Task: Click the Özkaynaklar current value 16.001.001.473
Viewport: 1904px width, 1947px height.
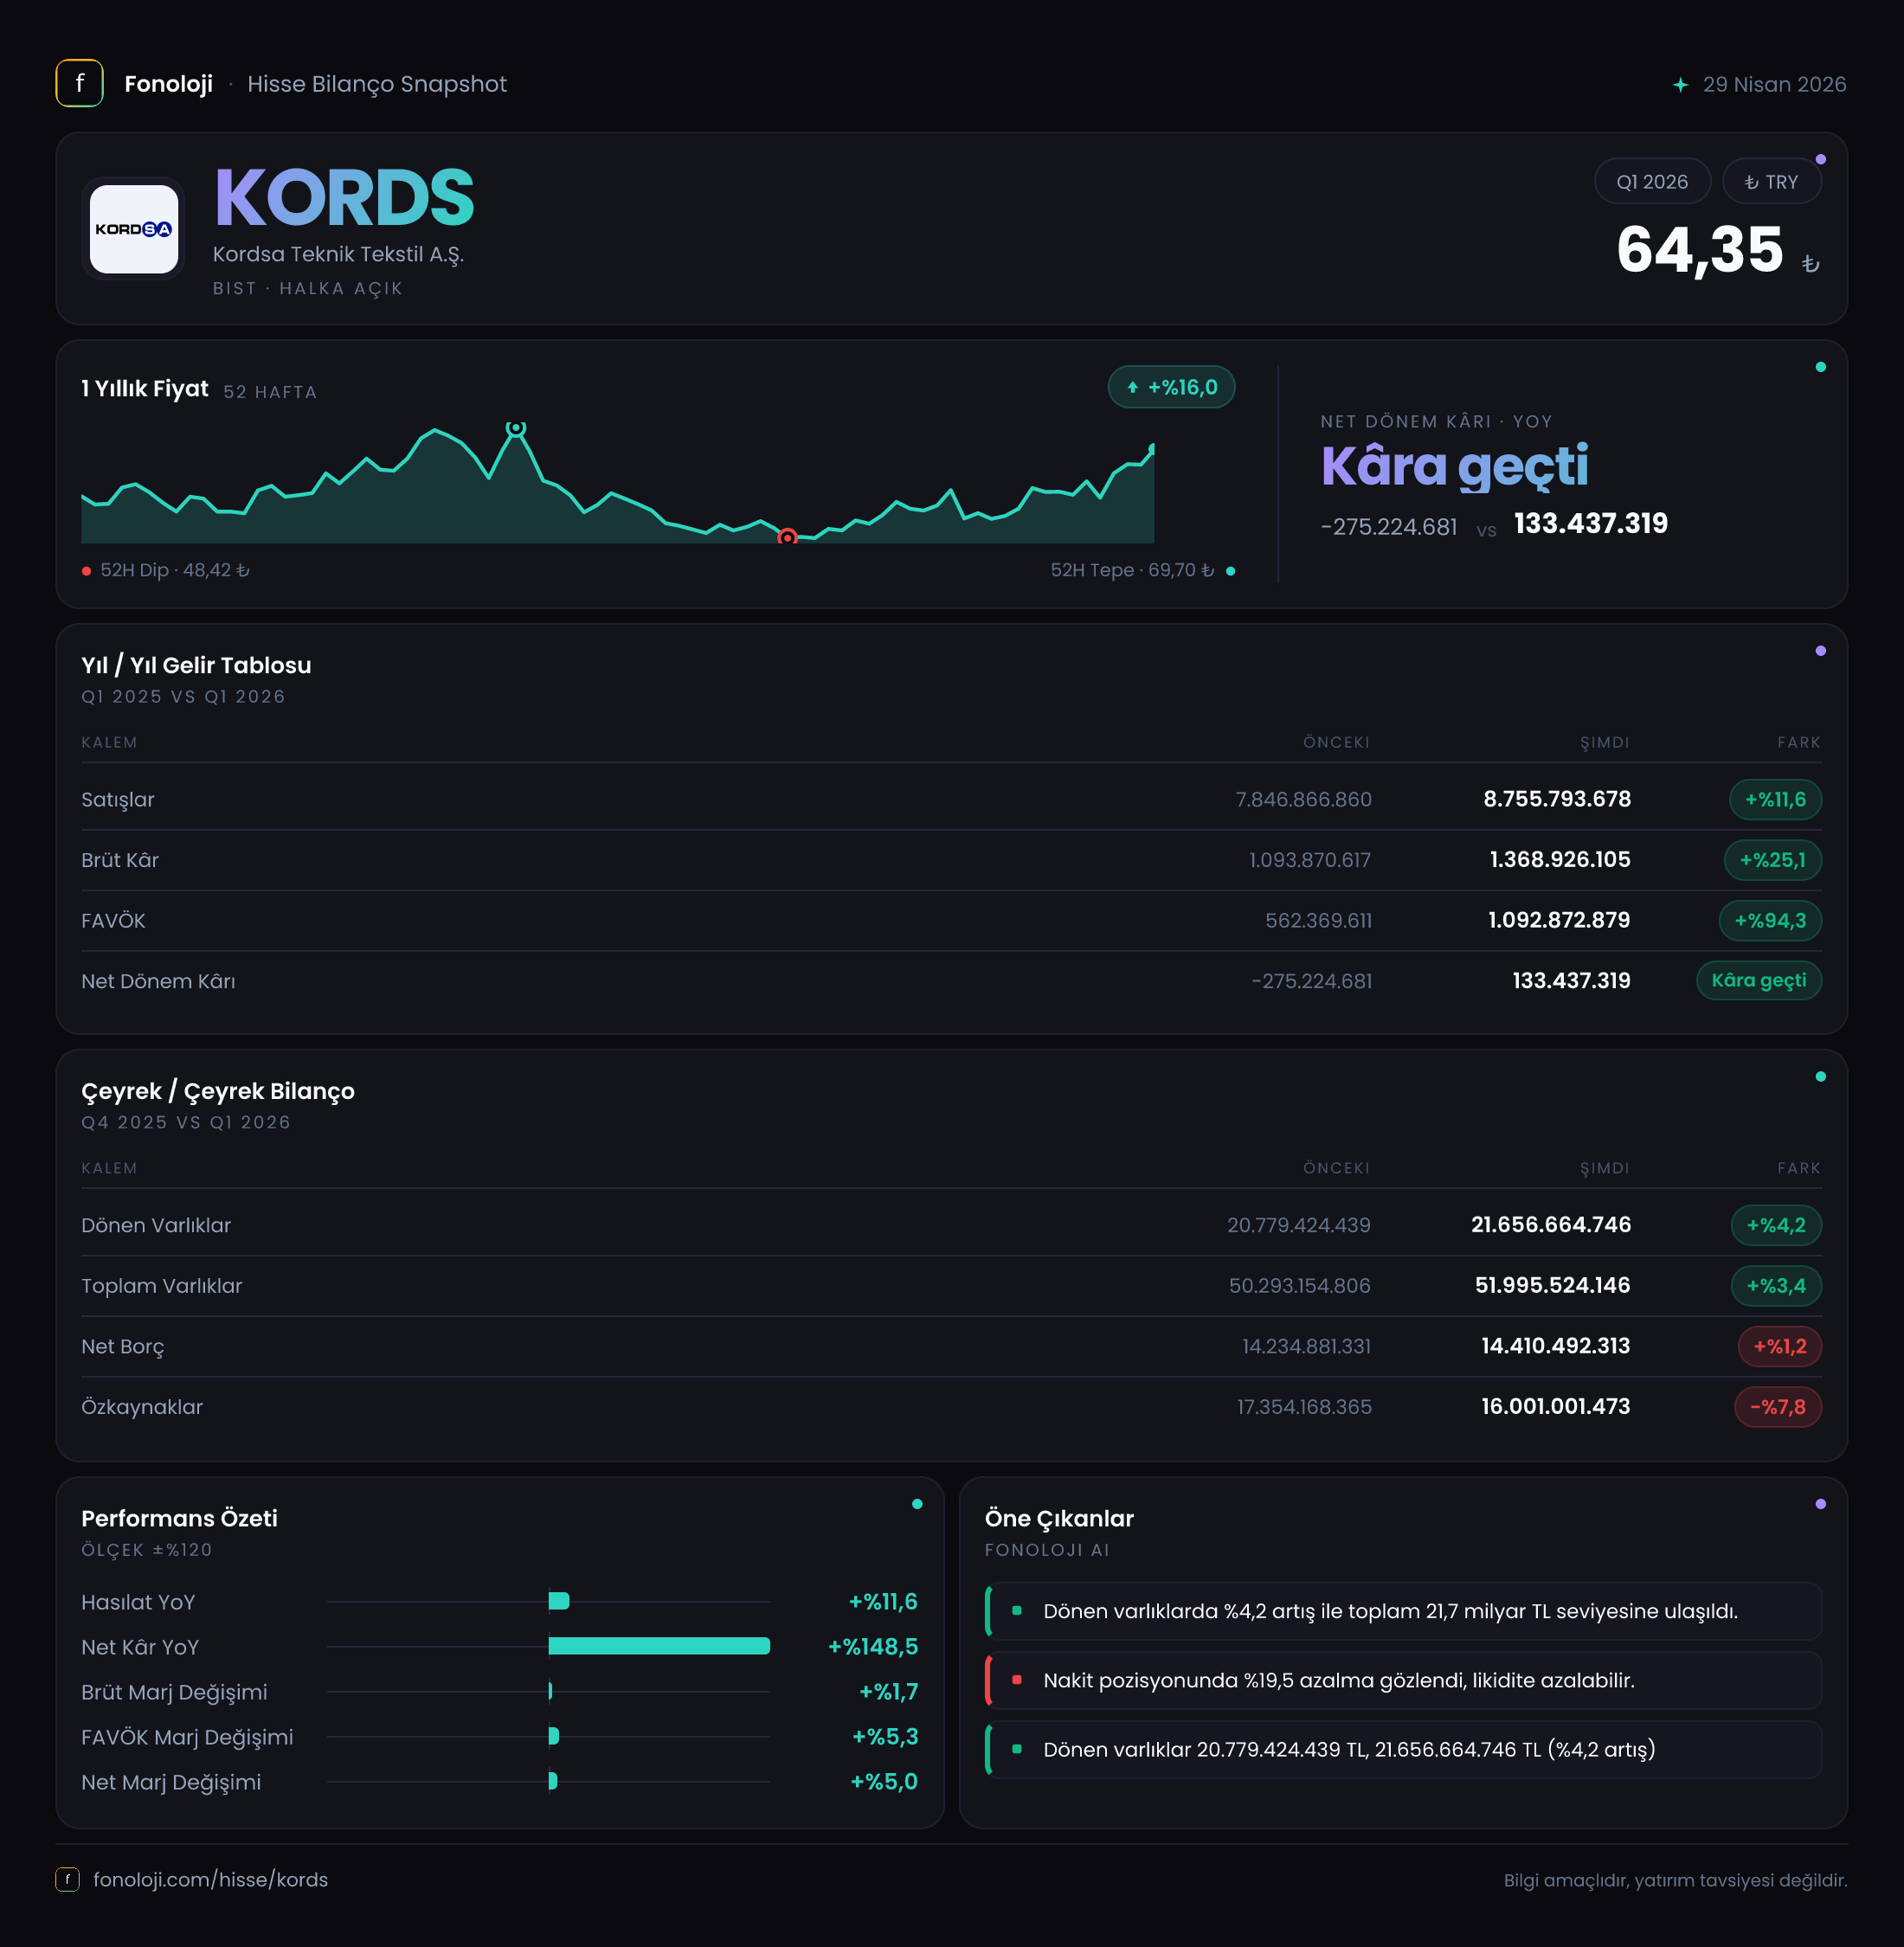Action: [1556, 1407]
